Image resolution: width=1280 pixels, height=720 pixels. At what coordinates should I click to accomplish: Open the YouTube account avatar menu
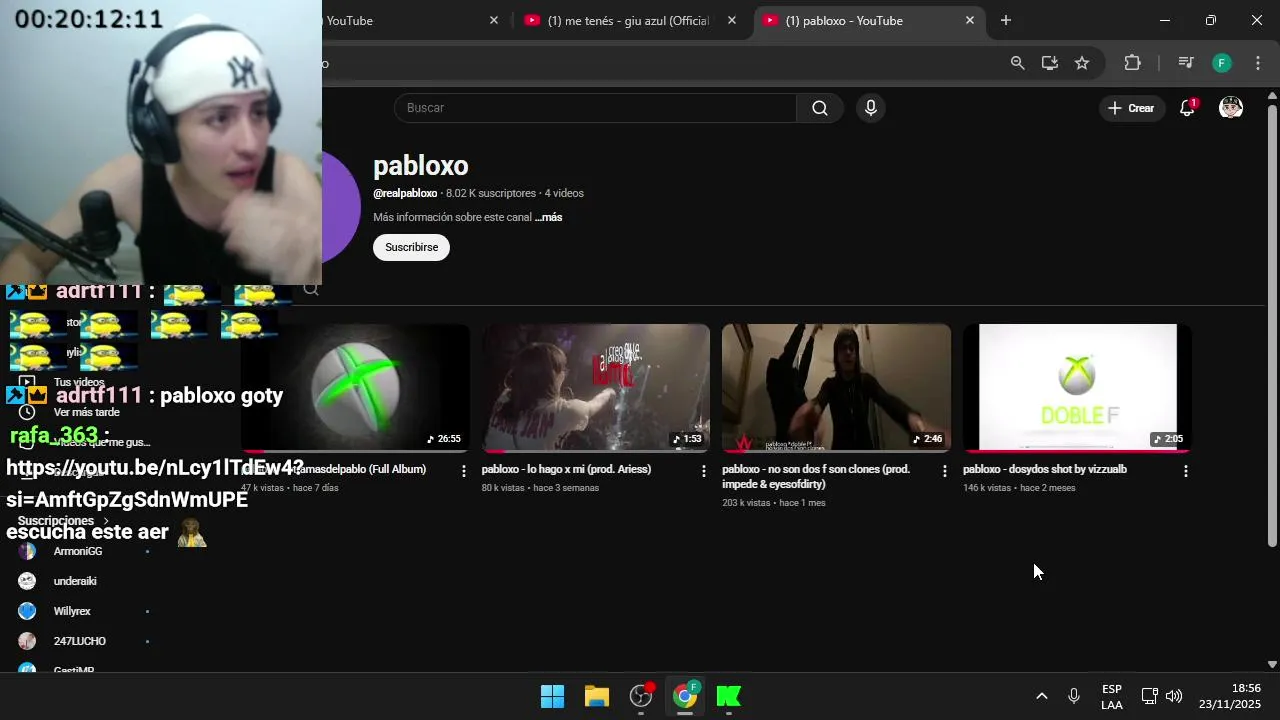click(x=1231, y=108)
